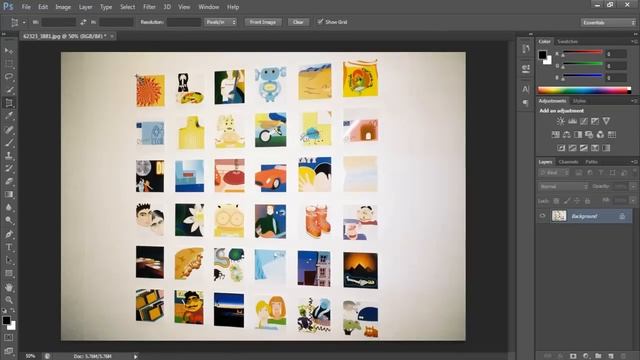The image size is (640, 360).
Task: Open the Image menu
Action: 63,7
